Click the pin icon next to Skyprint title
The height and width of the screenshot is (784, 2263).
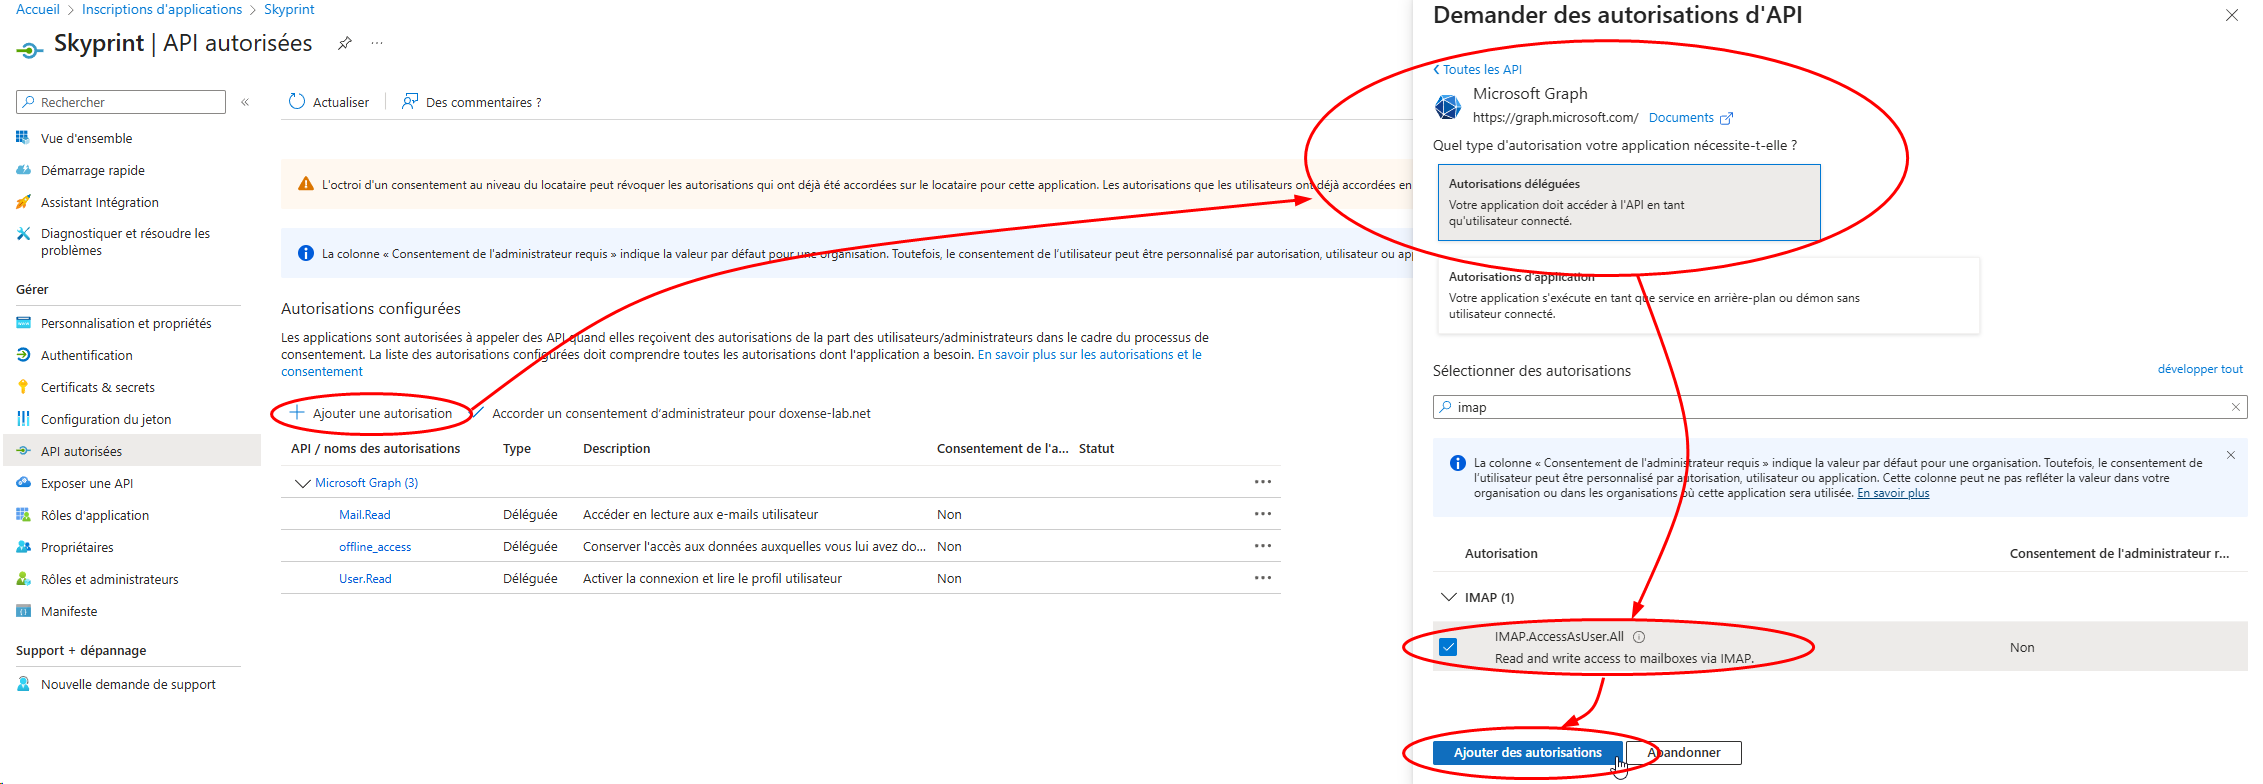[344, 43]
